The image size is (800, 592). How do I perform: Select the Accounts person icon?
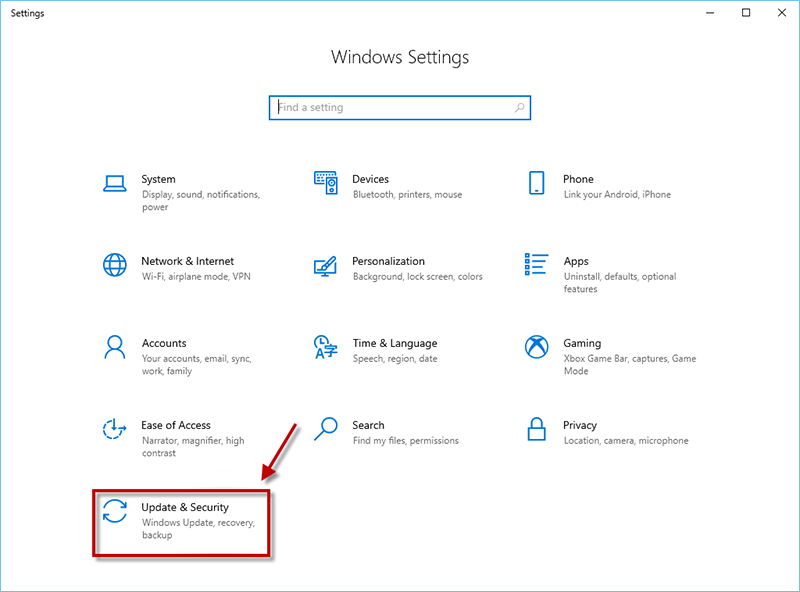[x=115, y=347]
